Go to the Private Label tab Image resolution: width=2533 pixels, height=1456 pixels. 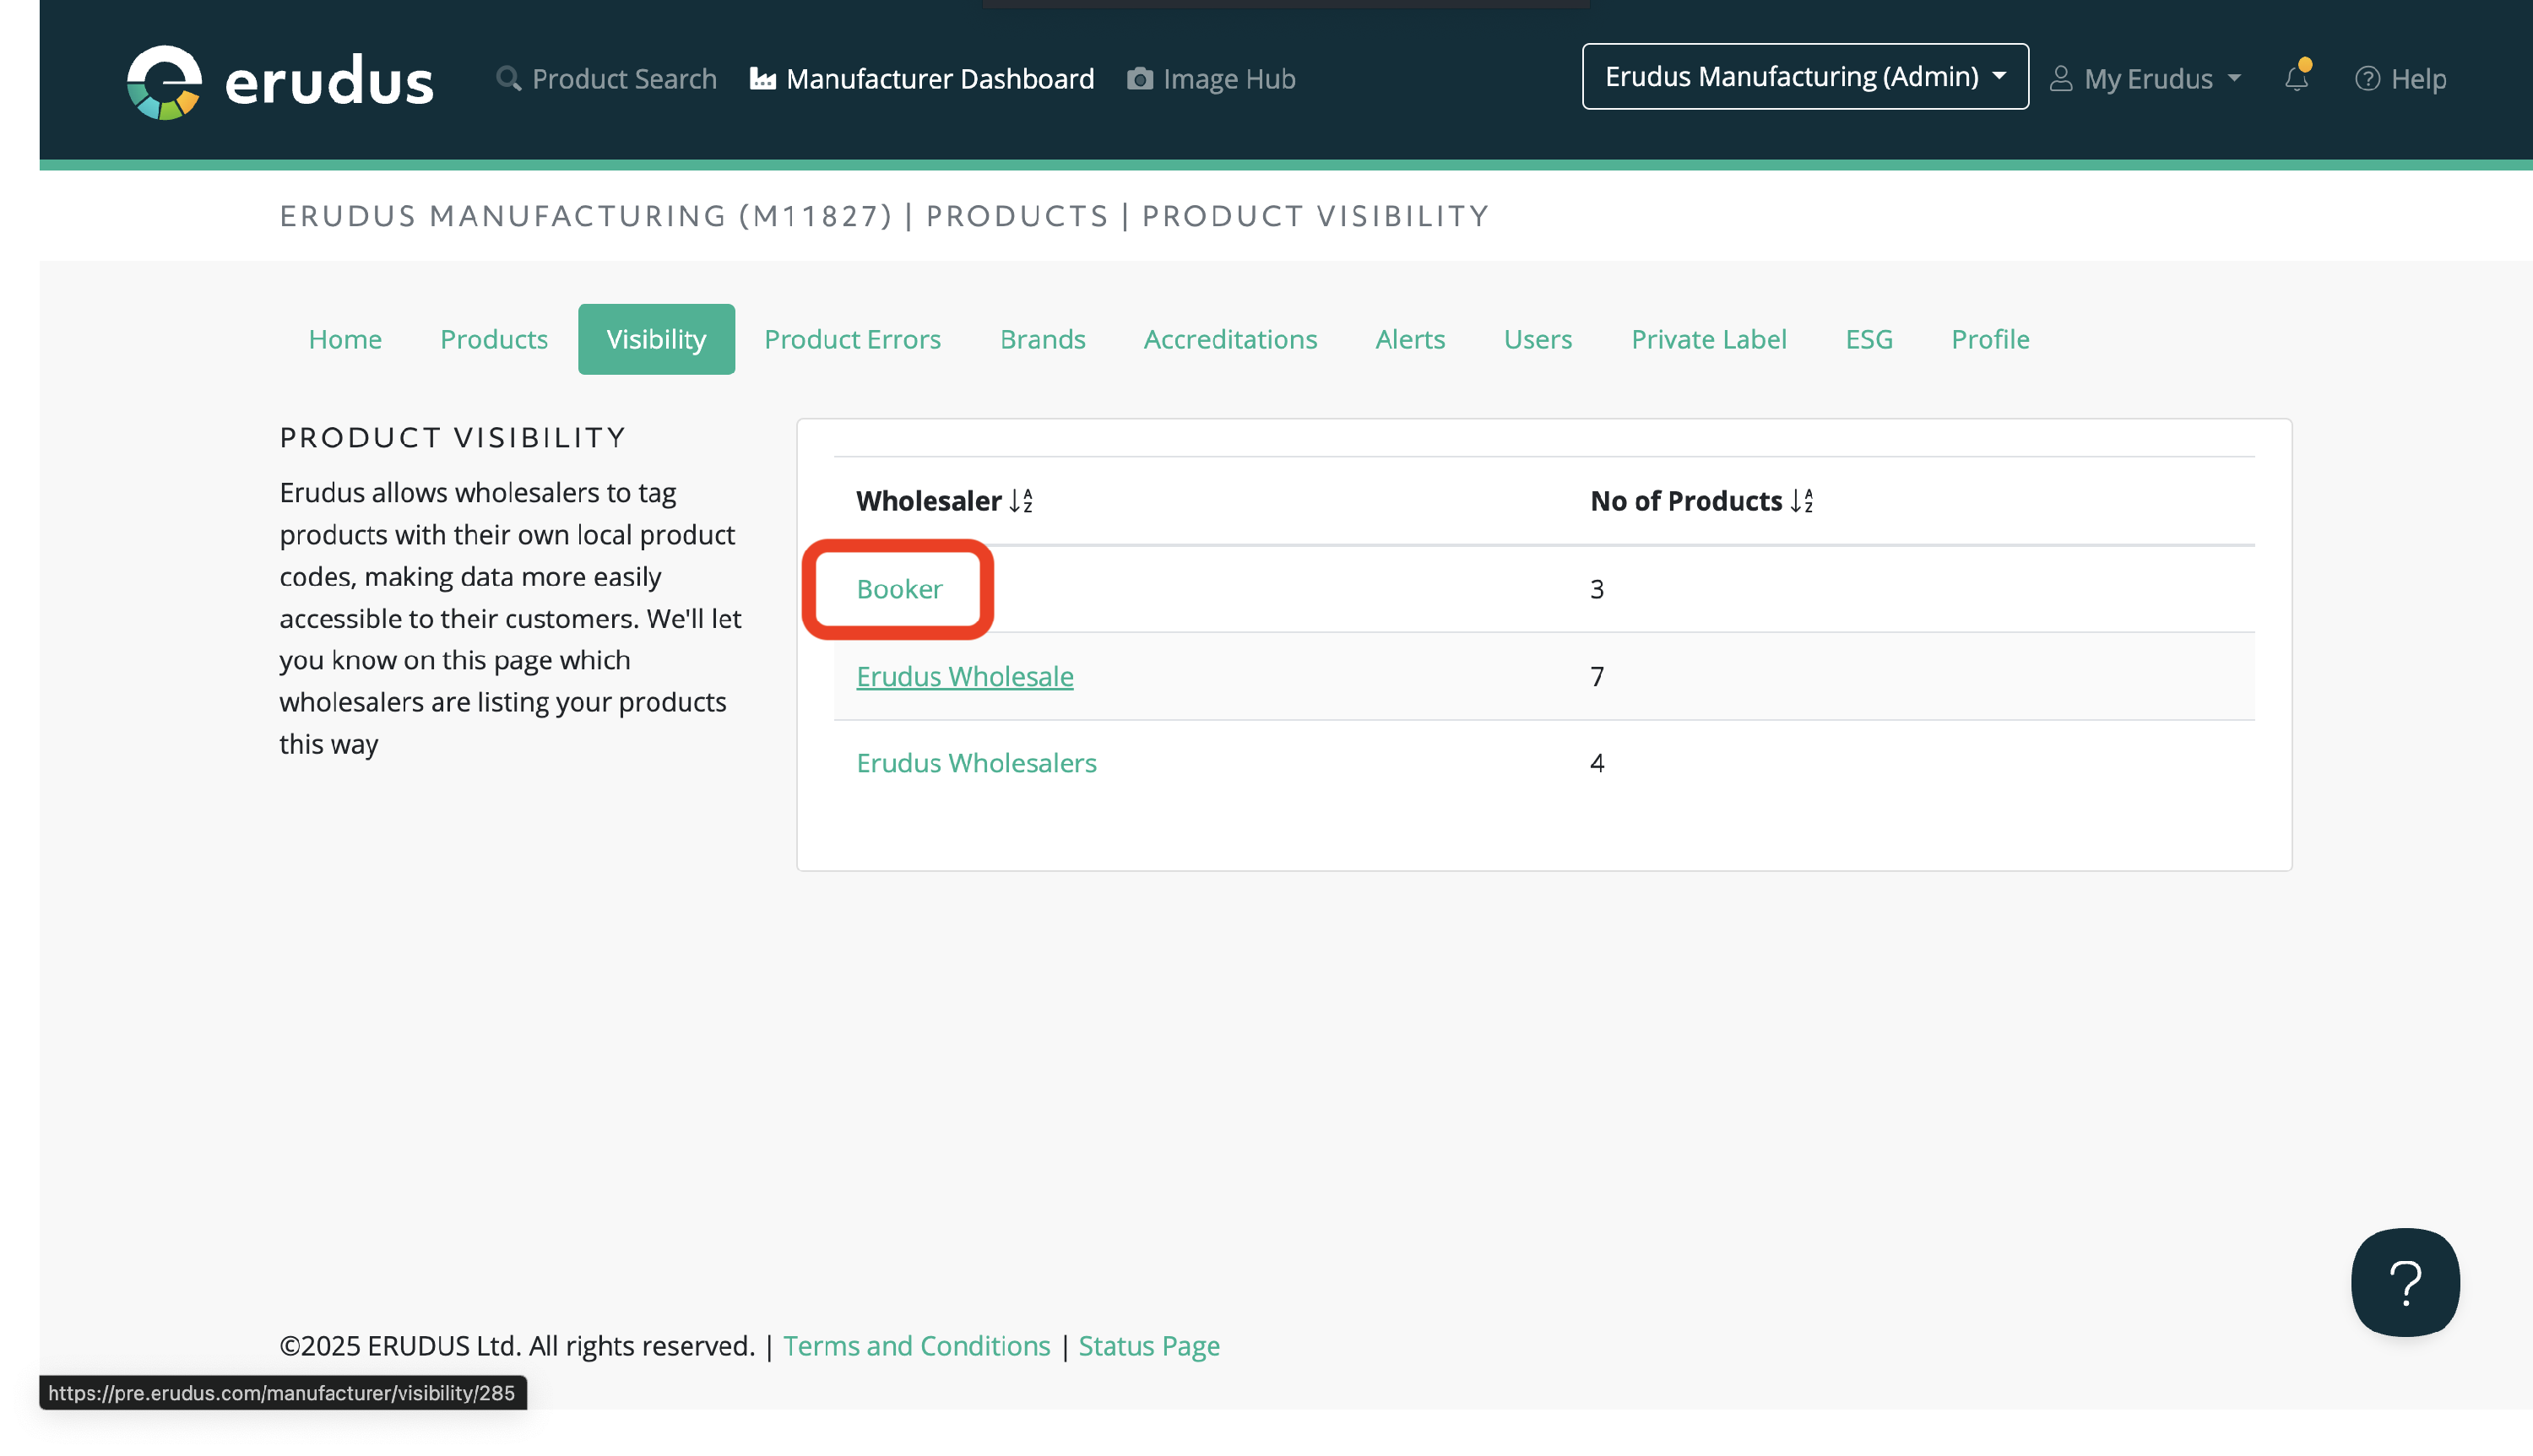[1708, 339]
